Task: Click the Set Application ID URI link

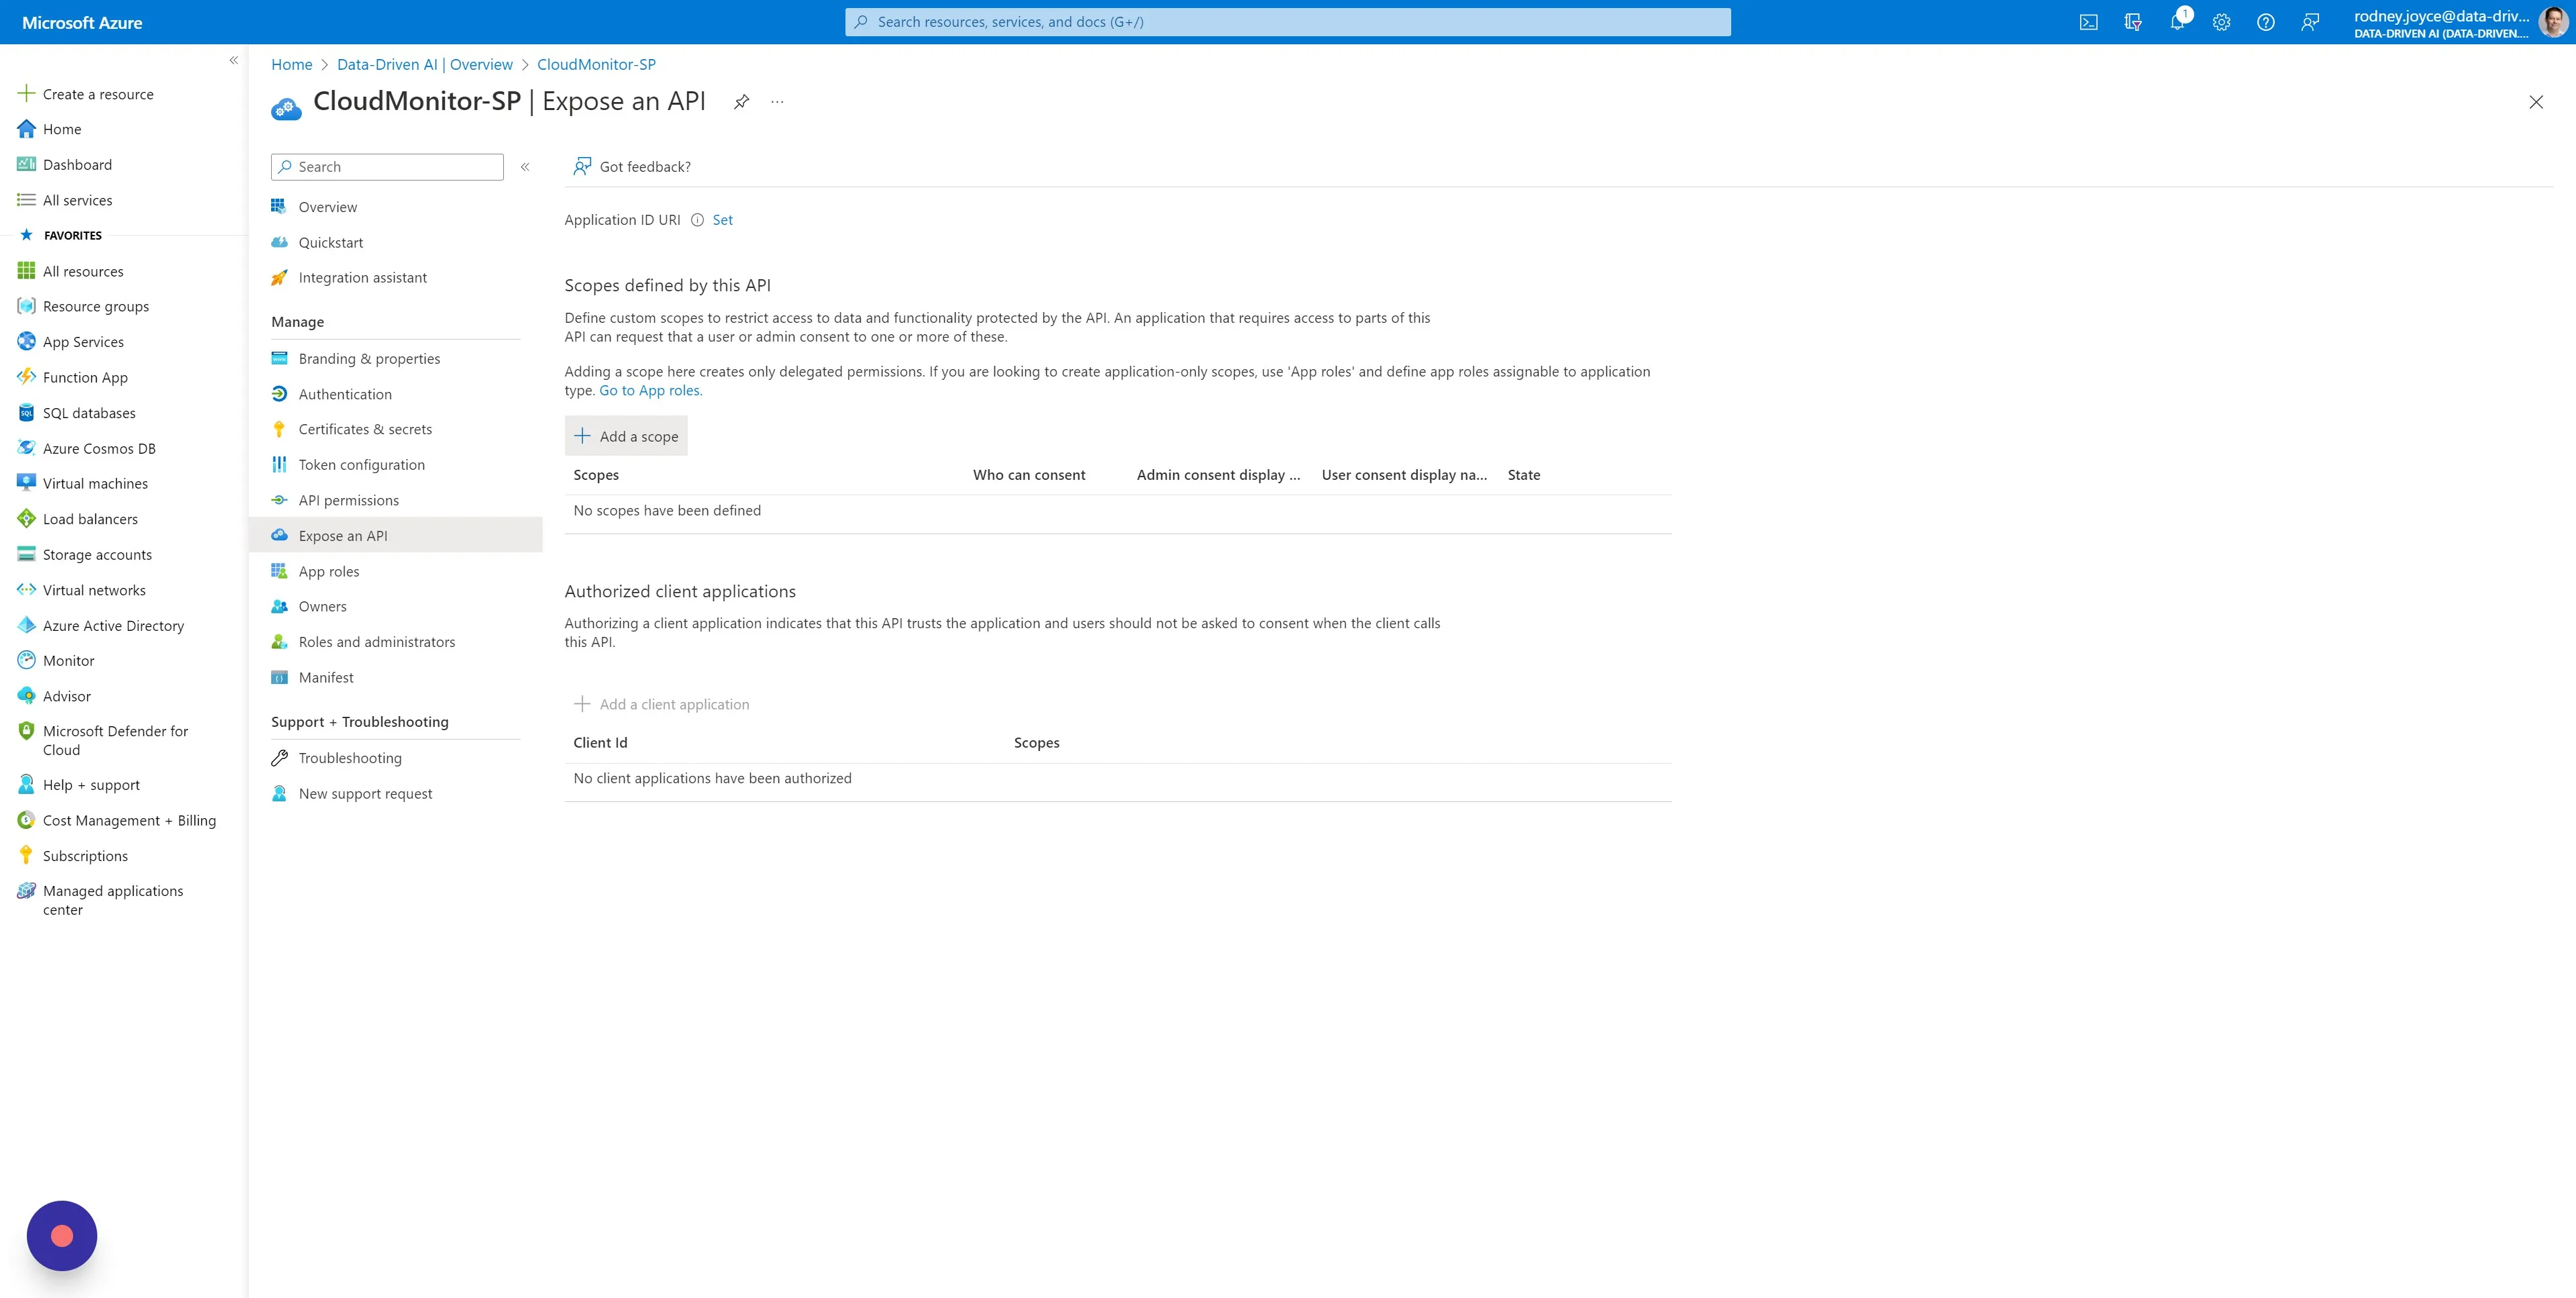Action: click(x=722, y=220)
